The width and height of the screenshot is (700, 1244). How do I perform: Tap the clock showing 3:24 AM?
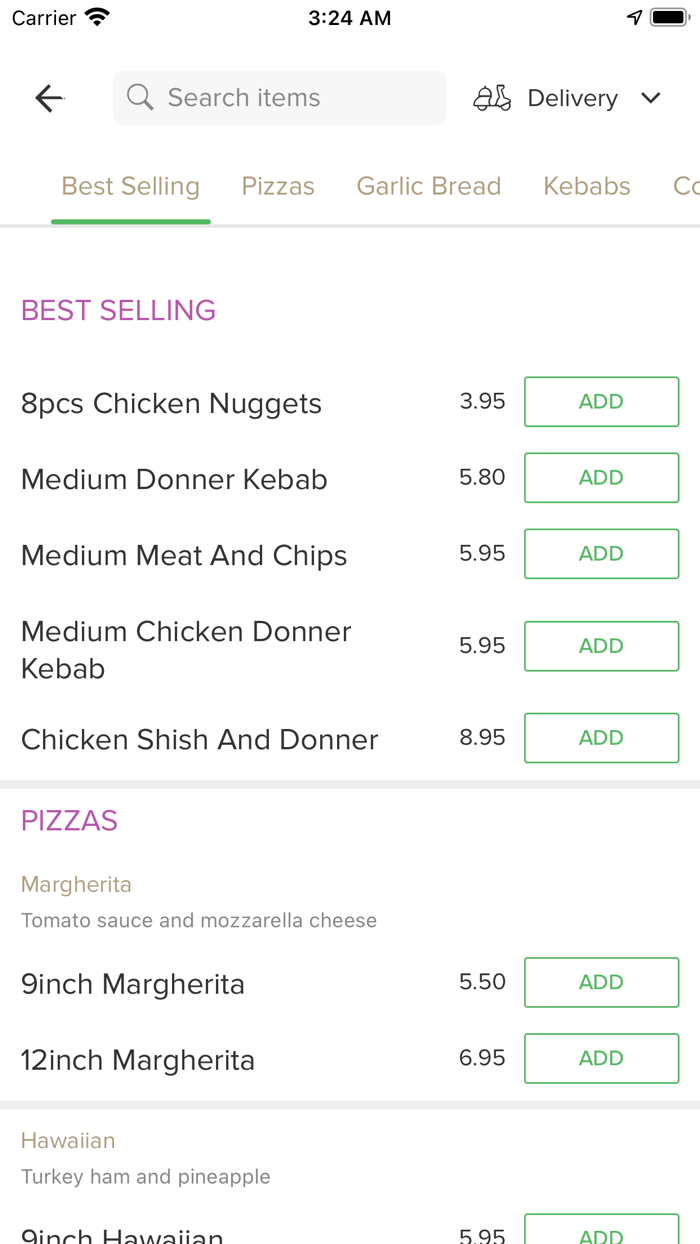(350, 17)
